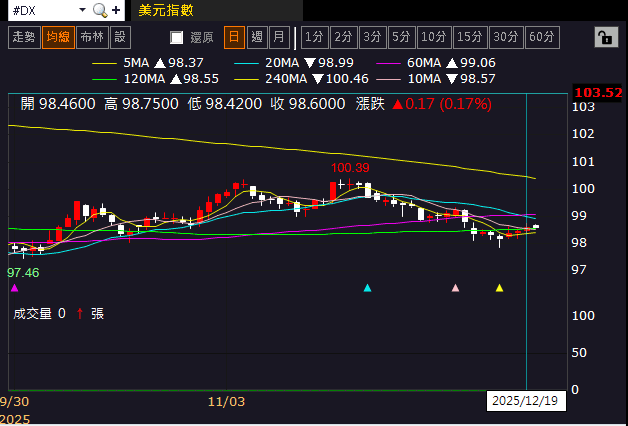
Task: Click the 103.52 red price tag
Action: (598, 92)
